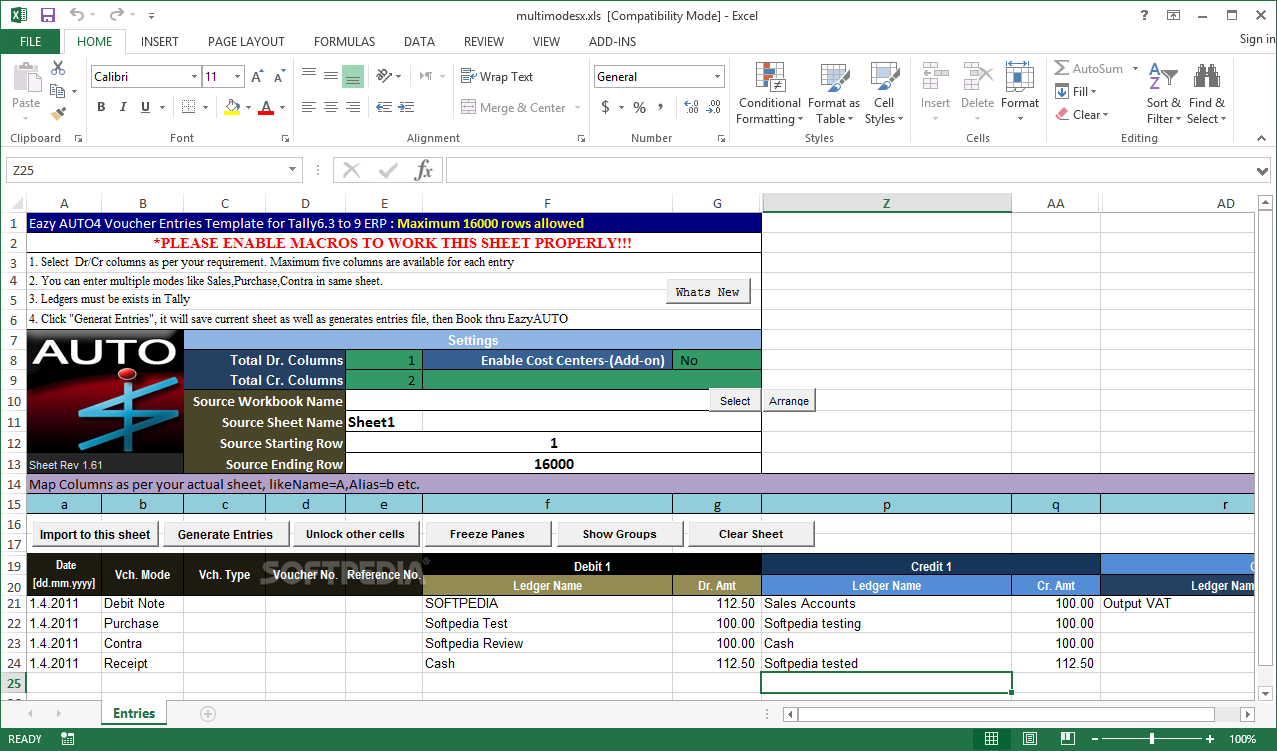Select the Entries sheet tab

click(x=134, y=714)
